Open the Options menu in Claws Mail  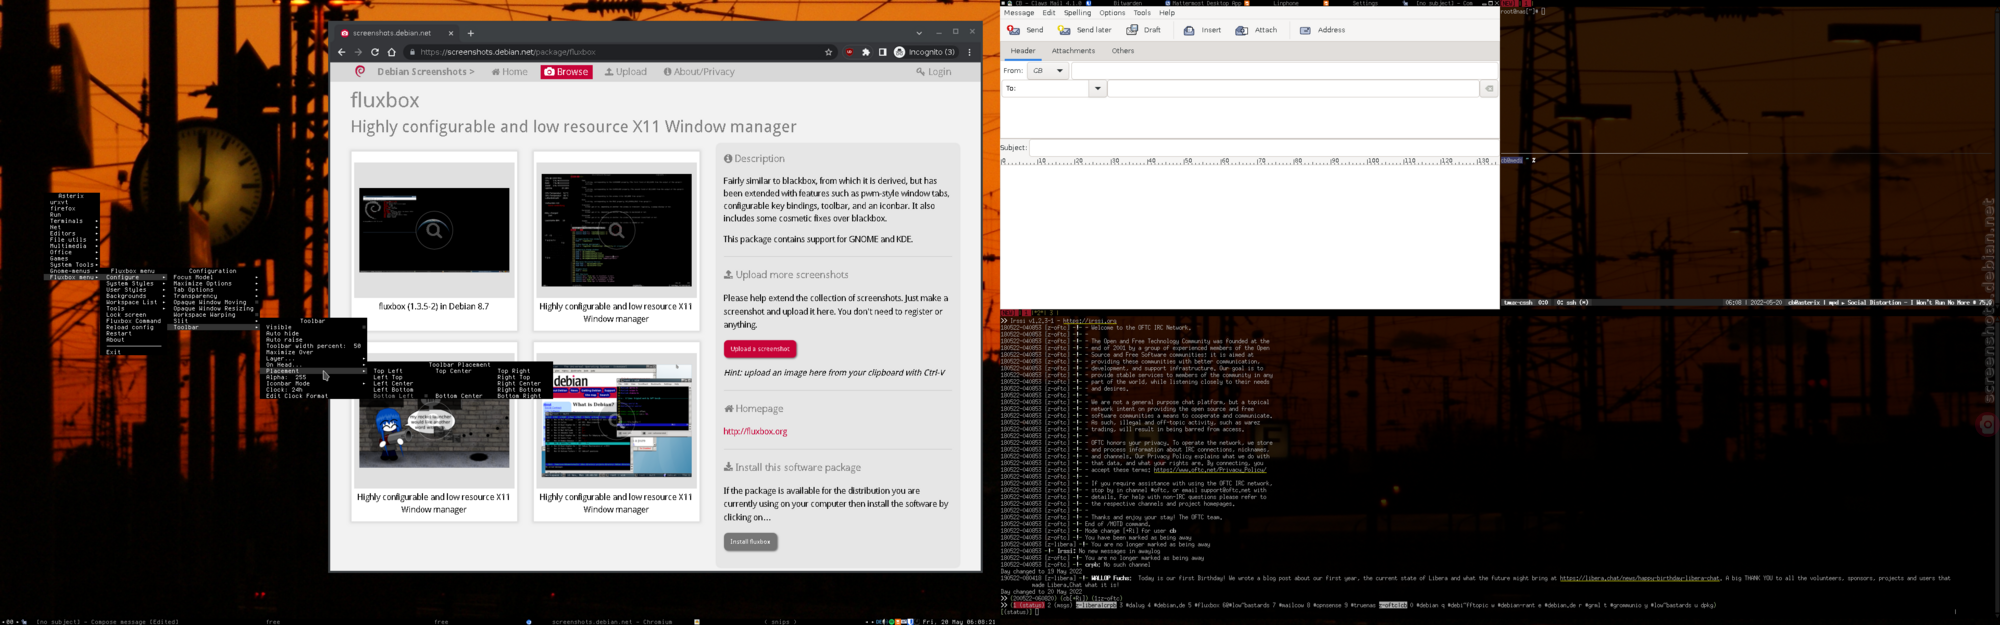pyautogui.click(x=1112, y=13)
